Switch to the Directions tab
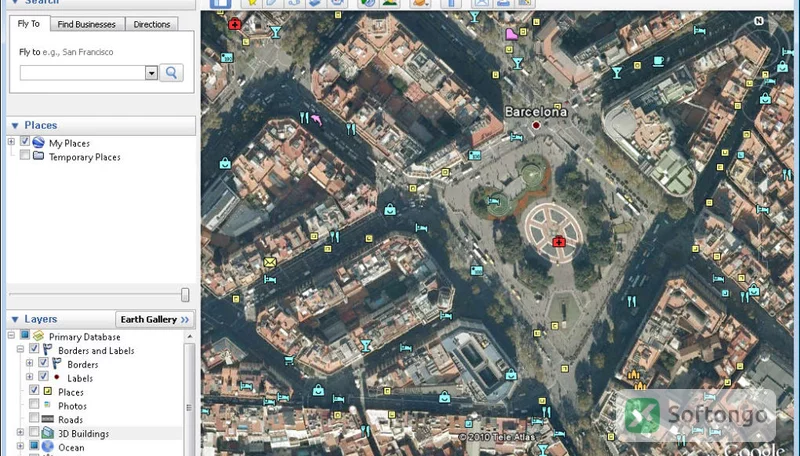Viewport: 800px width, 456px height. click(152, 24)
